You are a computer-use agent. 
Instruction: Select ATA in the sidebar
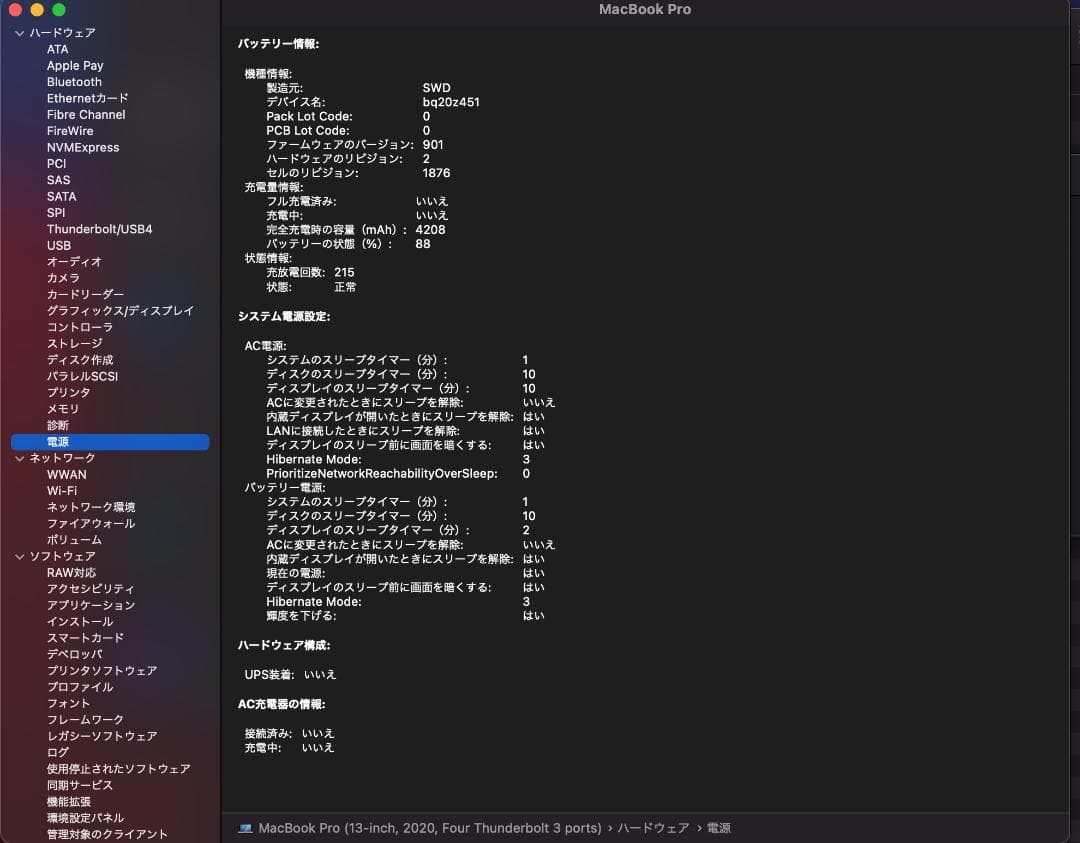point(58,50)
